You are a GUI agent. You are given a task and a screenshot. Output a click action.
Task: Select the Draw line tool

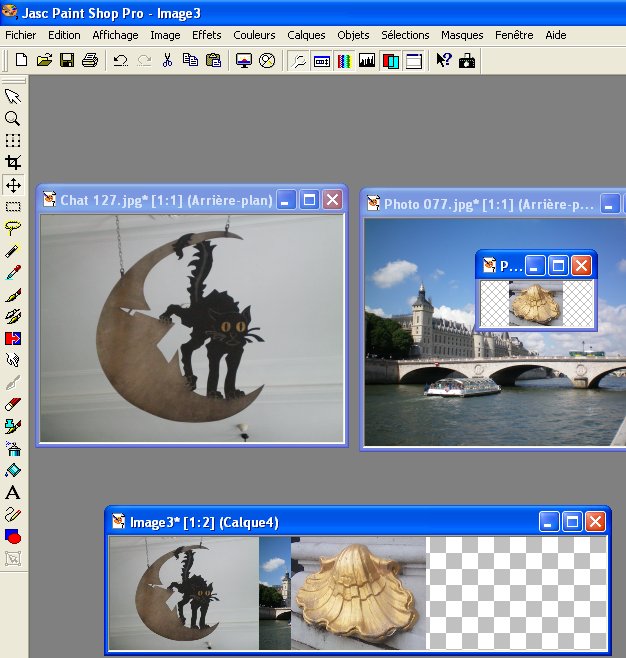pyautogui.click(x=13, y=514)
